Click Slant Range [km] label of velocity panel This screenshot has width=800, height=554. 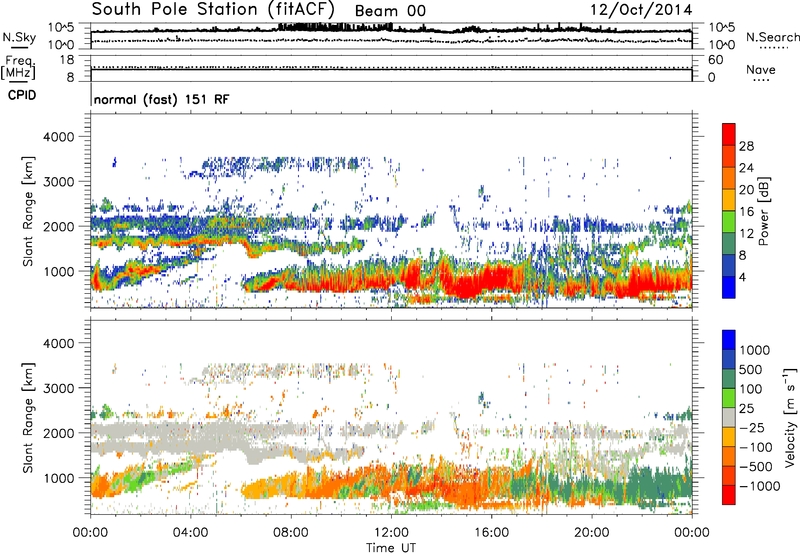pyautogui.click(x=28, y=417)
